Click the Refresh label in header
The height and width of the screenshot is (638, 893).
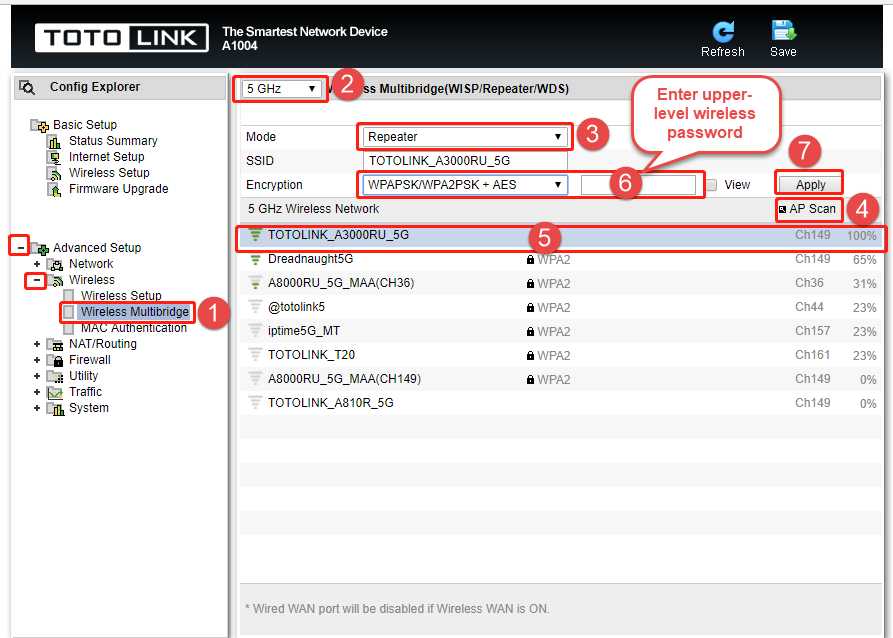723,52
